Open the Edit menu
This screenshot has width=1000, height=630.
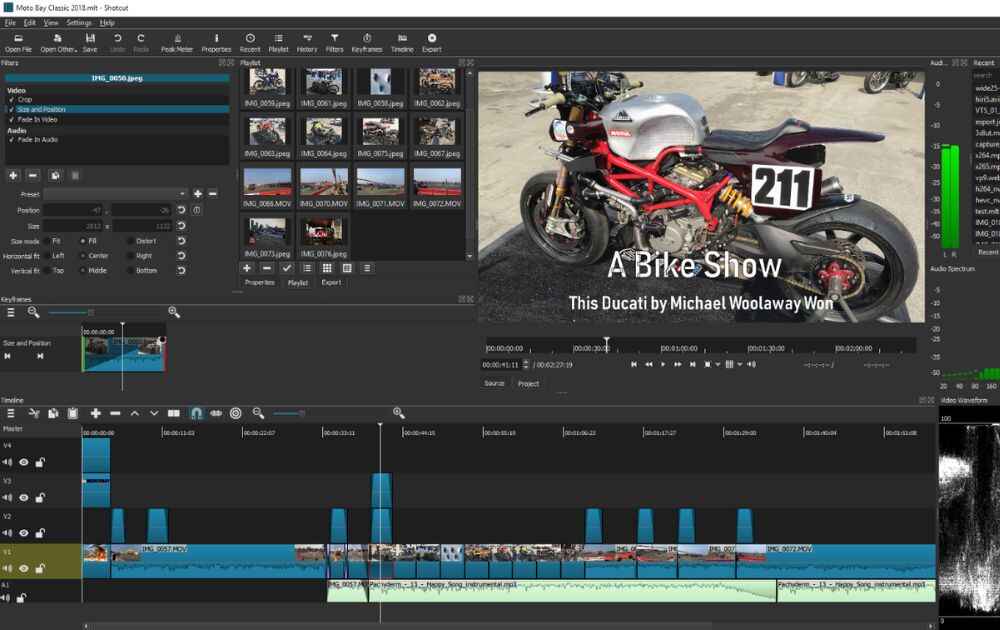(29, 22)
